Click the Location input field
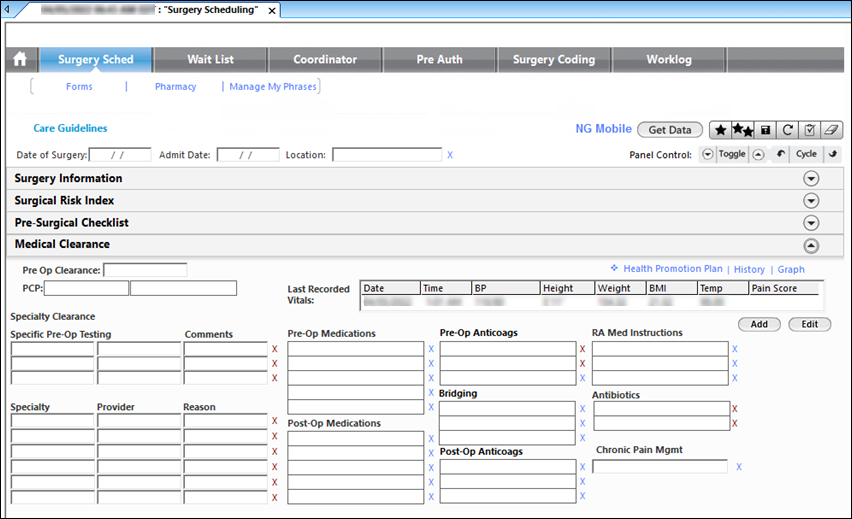Image resolution: width=852 pixels, height=519 pixels. pyautogui.click(x=387, y=155)
